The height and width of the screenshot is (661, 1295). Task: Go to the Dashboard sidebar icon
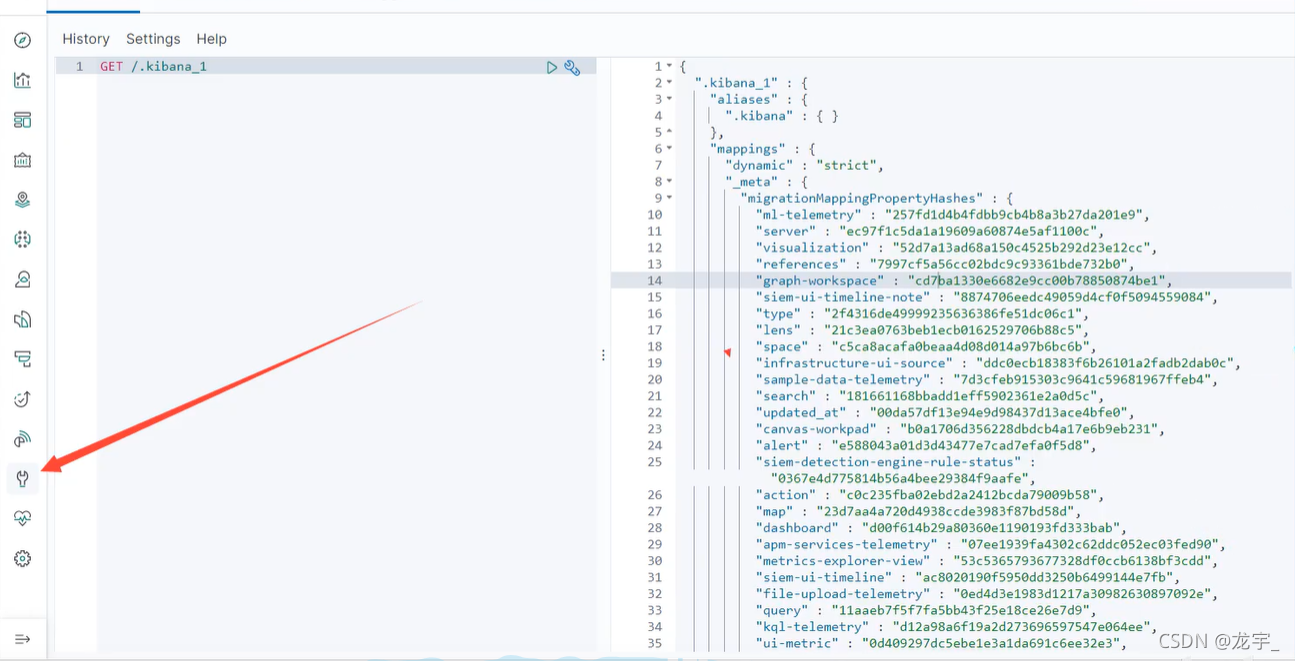[x=22, y=120]
